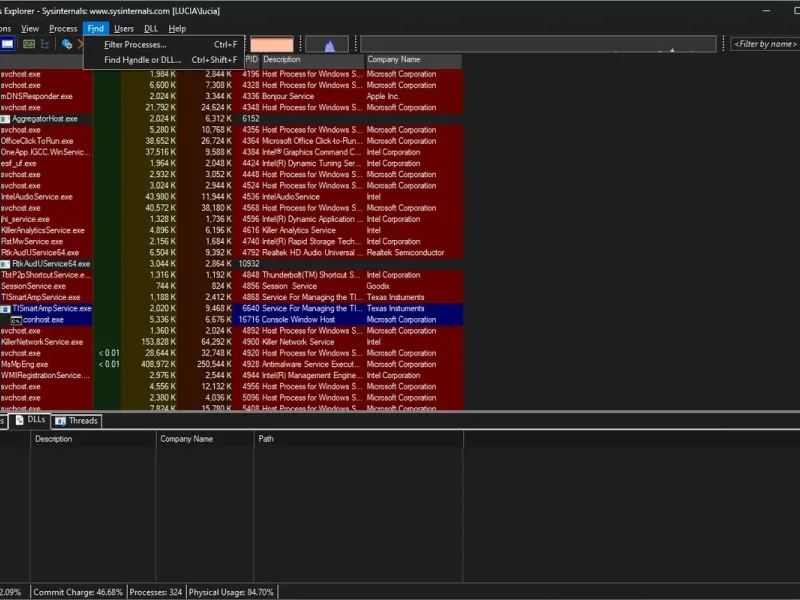Screen dimensions: 800x600
Task: Select the mDNSResponder.exe process row
Action: [x=231, y=96]
